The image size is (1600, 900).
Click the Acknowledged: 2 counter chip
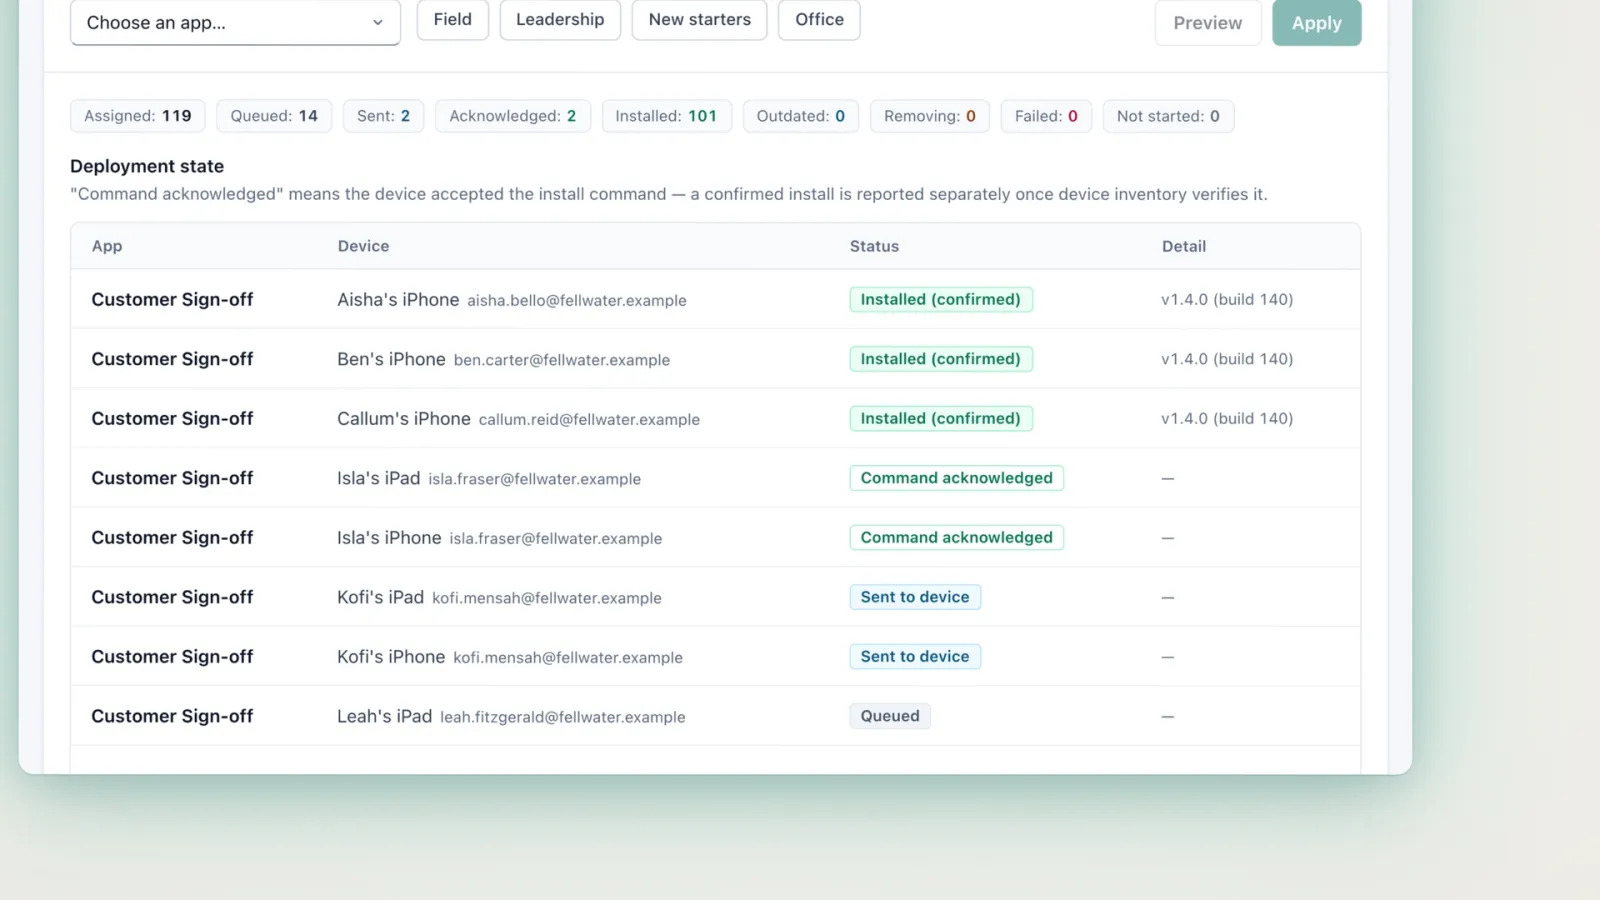512,116
